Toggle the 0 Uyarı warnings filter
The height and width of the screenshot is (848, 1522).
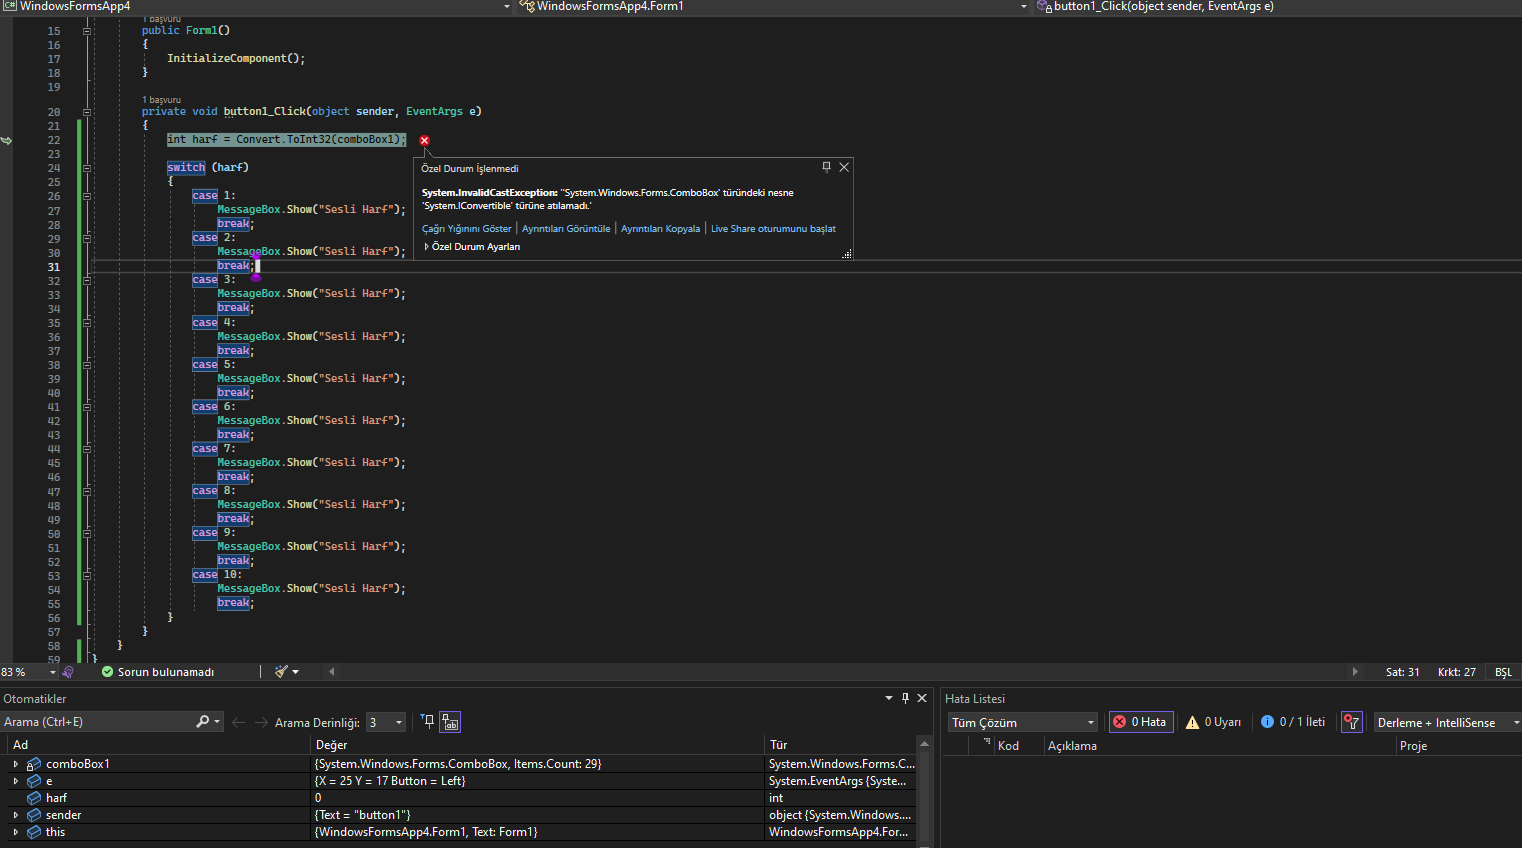point(1213,722)
